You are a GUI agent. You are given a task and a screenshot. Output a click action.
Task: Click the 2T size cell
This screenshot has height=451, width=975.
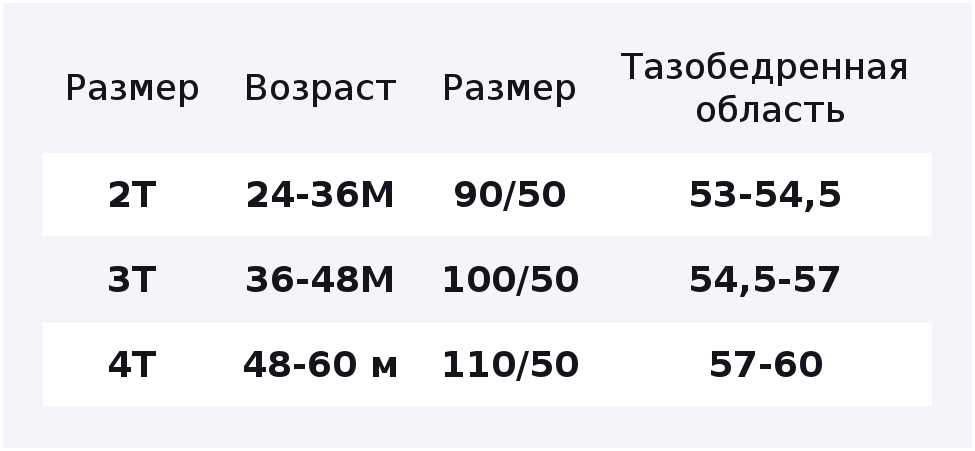click(x=132, y=195)
